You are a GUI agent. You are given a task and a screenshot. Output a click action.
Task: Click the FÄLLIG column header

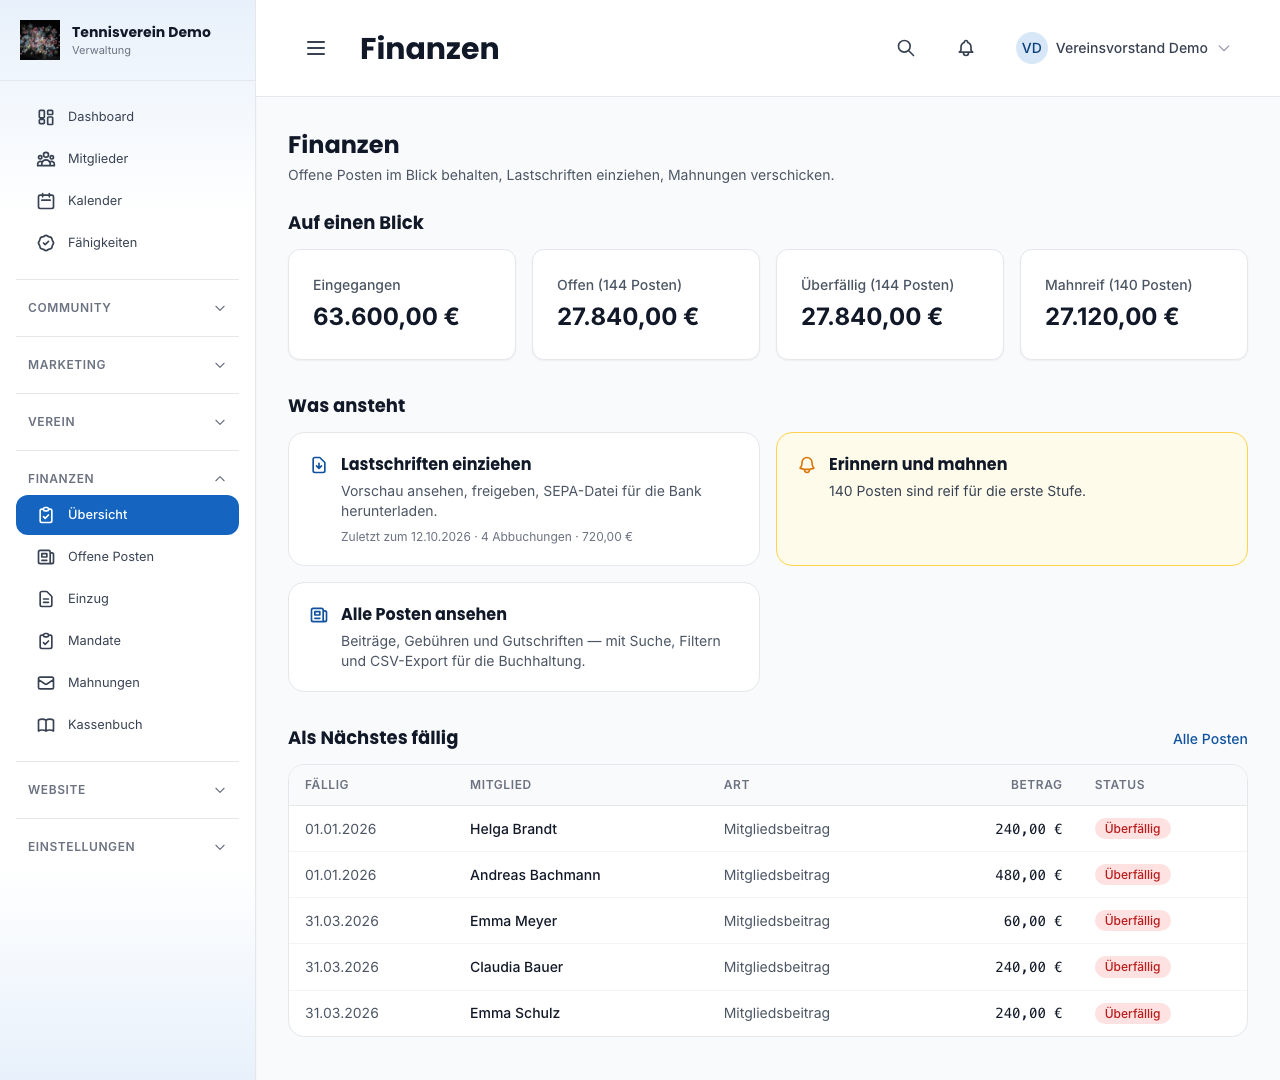327,785
